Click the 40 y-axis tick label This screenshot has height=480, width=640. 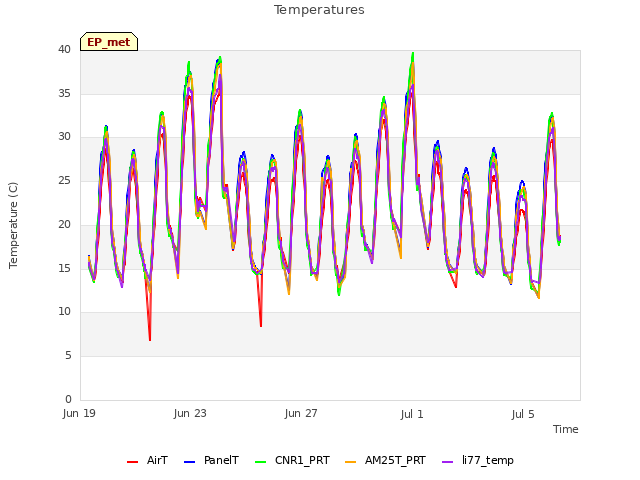[x=64, y=49]
